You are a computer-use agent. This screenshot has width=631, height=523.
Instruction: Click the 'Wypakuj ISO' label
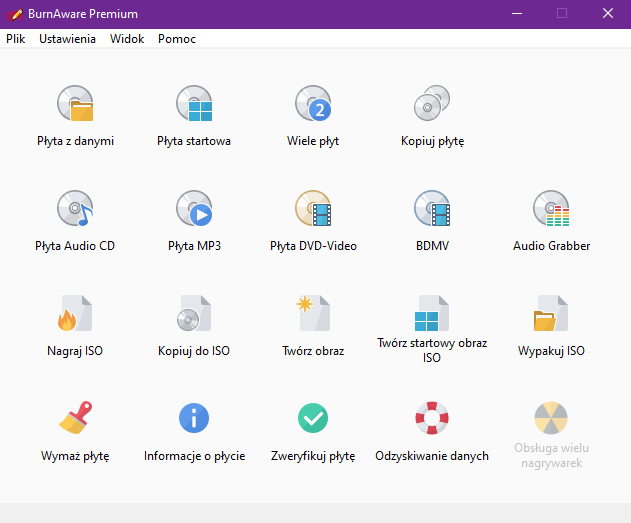click(551, 351)
